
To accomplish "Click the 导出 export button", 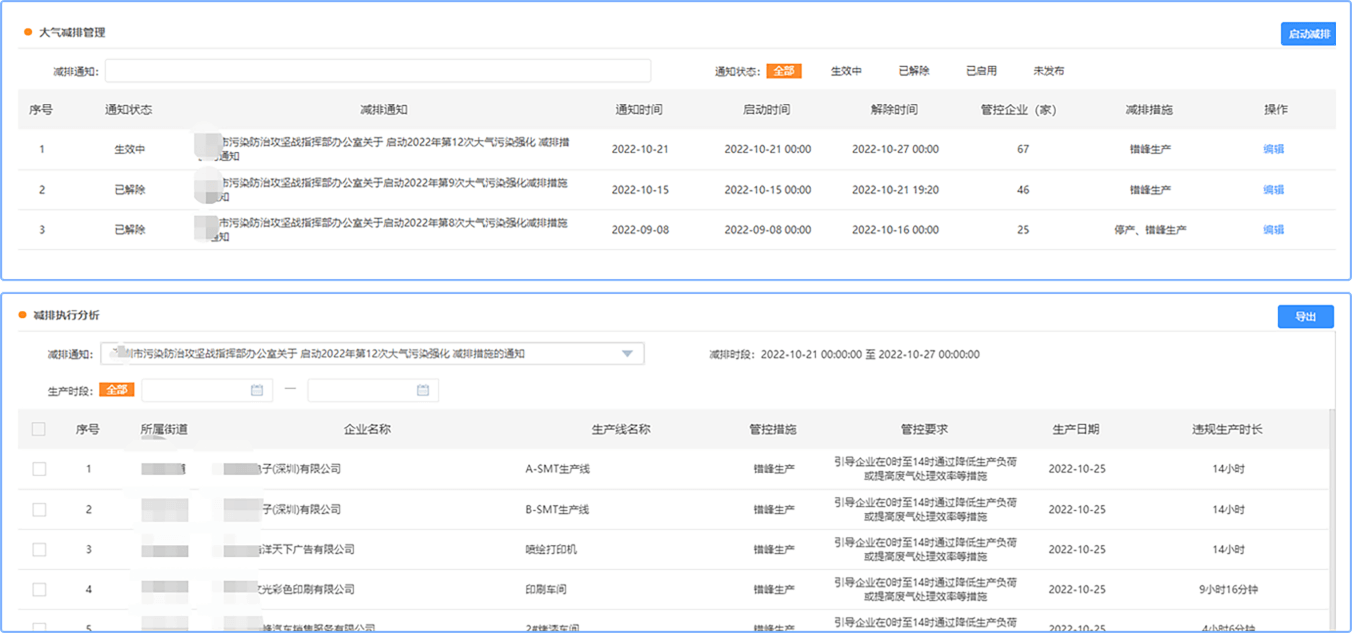I will click(1305, 317).
